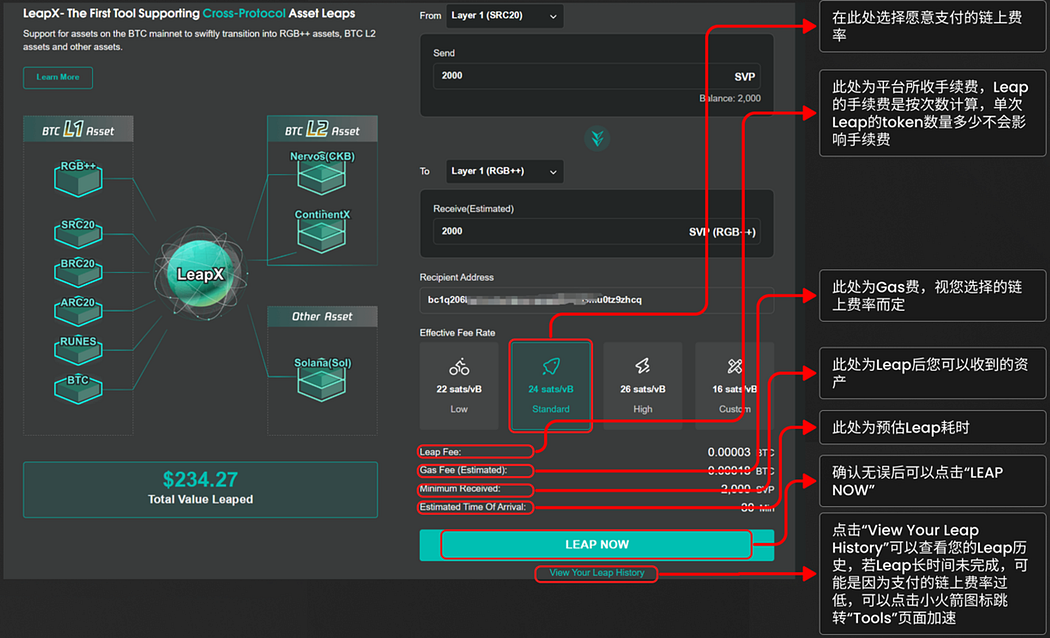Image resolution: width=1050 pixels, height=638 pixels.
Task: Click the rocket icon for Standard fee
Action: click(550, 366)
